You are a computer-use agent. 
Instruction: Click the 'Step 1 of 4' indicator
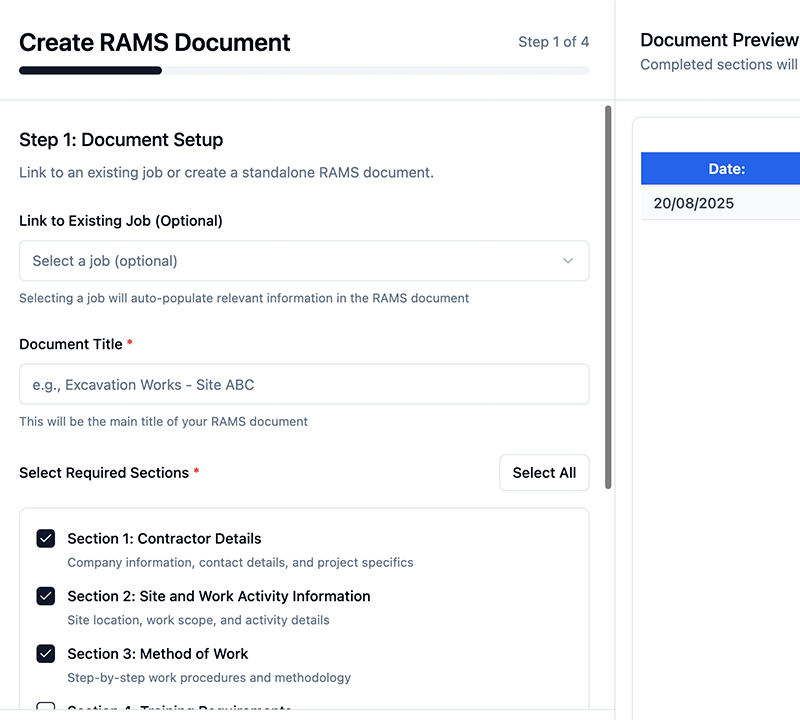pos(553,42)
